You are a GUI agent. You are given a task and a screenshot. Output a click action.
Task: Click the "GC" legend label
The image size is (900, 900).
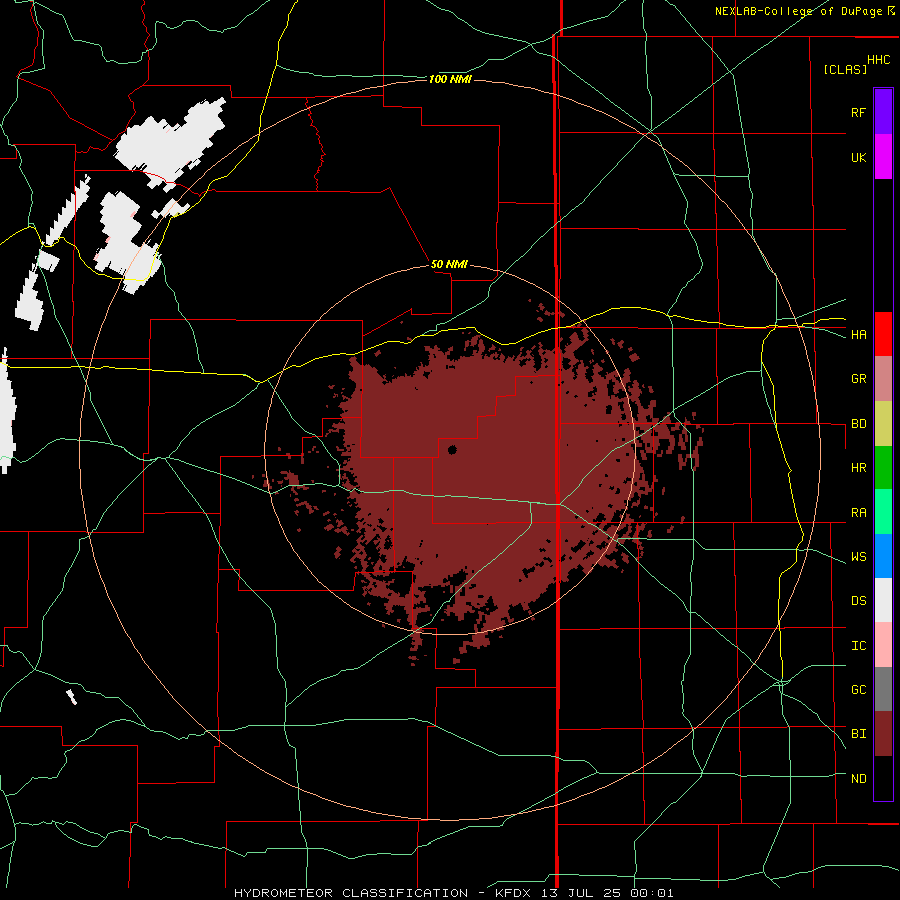(858, 690)
